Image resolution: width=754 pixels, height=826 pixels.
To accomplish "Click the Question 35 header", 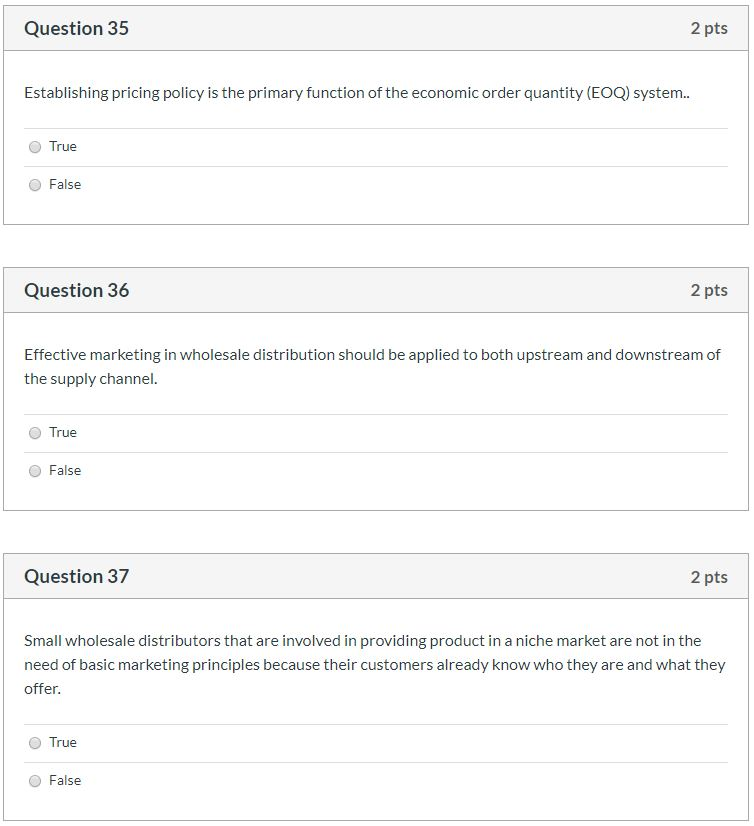I will point(76,28).
